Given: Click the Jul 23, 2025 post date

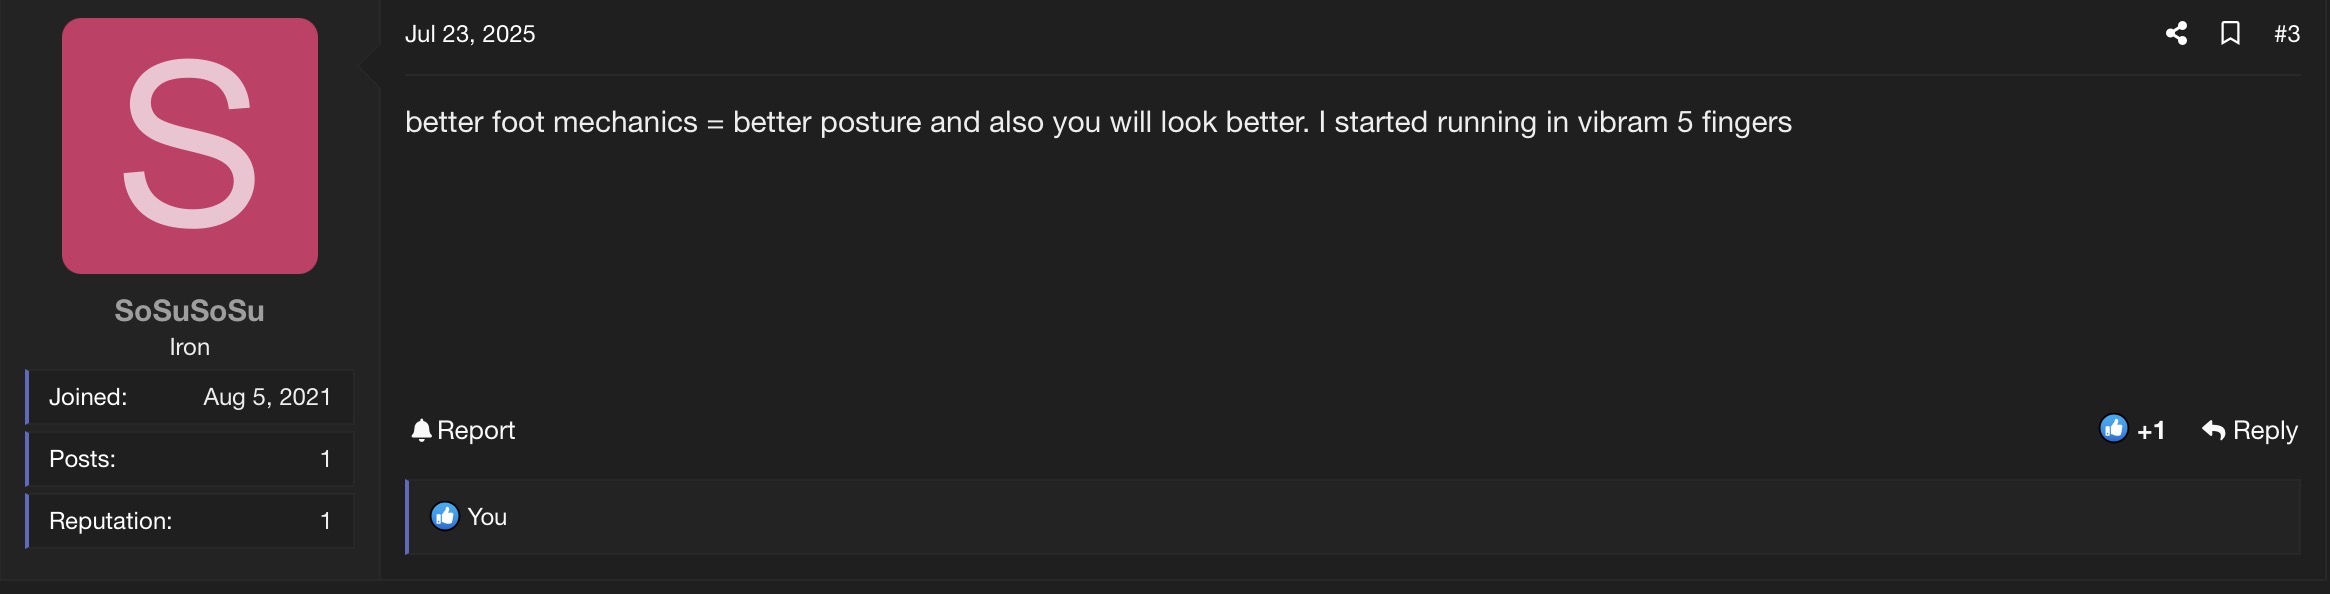Looking at the screenshot, I should pos(470,34).
